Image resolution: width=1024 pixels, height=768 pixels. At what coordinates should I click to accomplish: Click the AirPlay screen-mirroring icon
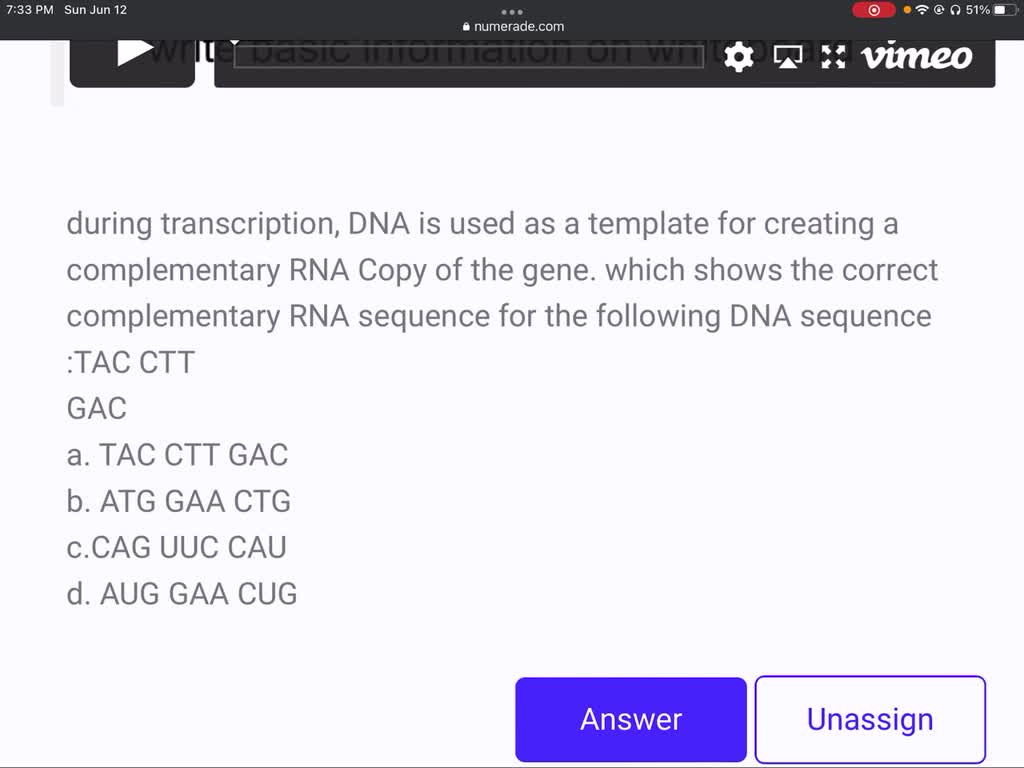(789, 57)
